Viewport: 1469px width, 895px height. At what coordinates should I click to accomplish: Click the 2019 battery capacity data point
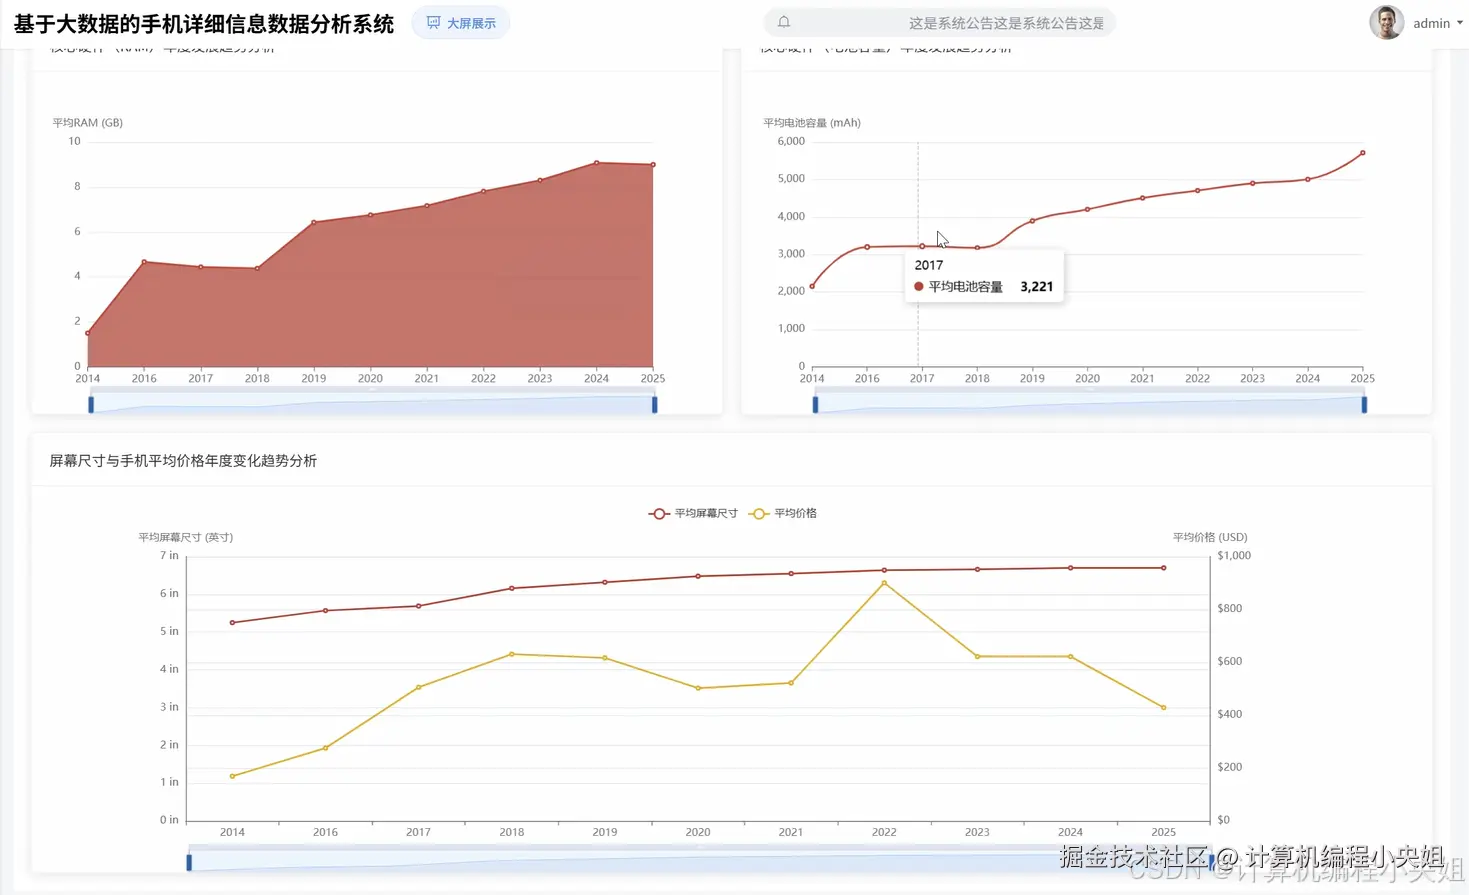1032,221
